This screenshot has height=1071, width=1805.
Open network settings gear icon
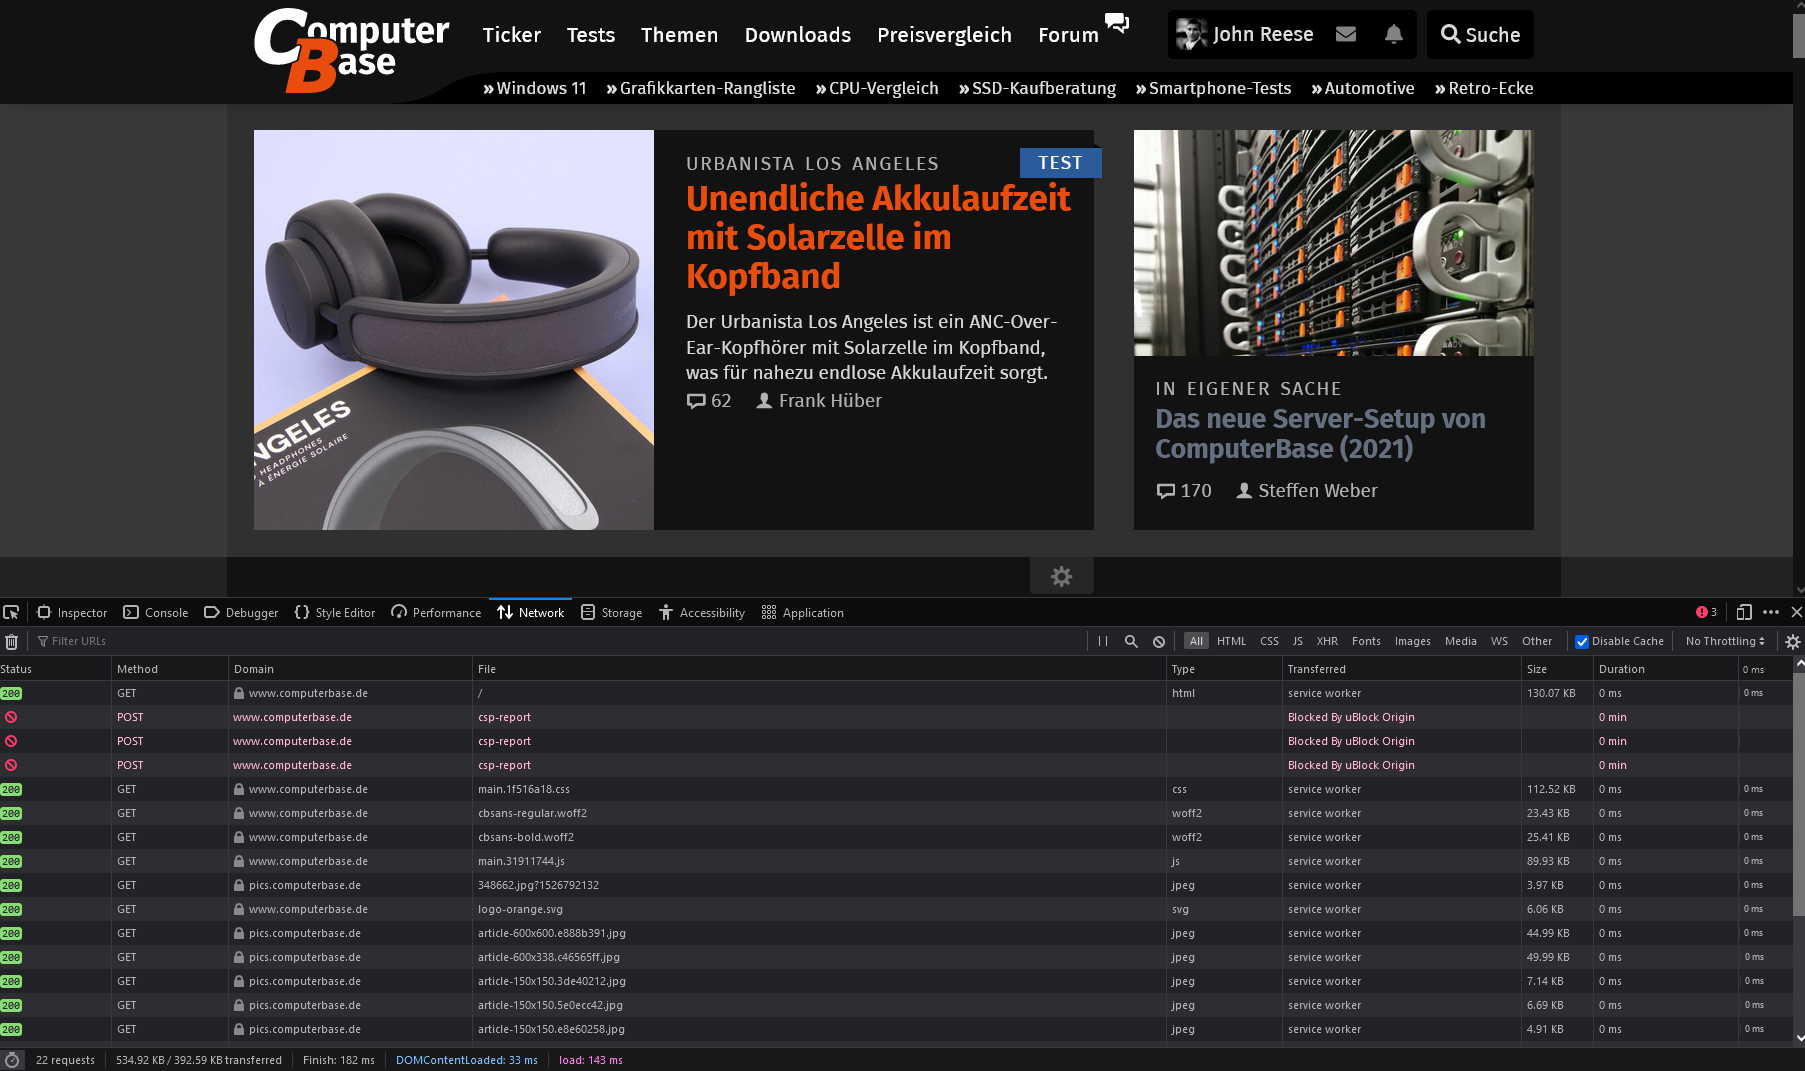[x=1793, y=641]
